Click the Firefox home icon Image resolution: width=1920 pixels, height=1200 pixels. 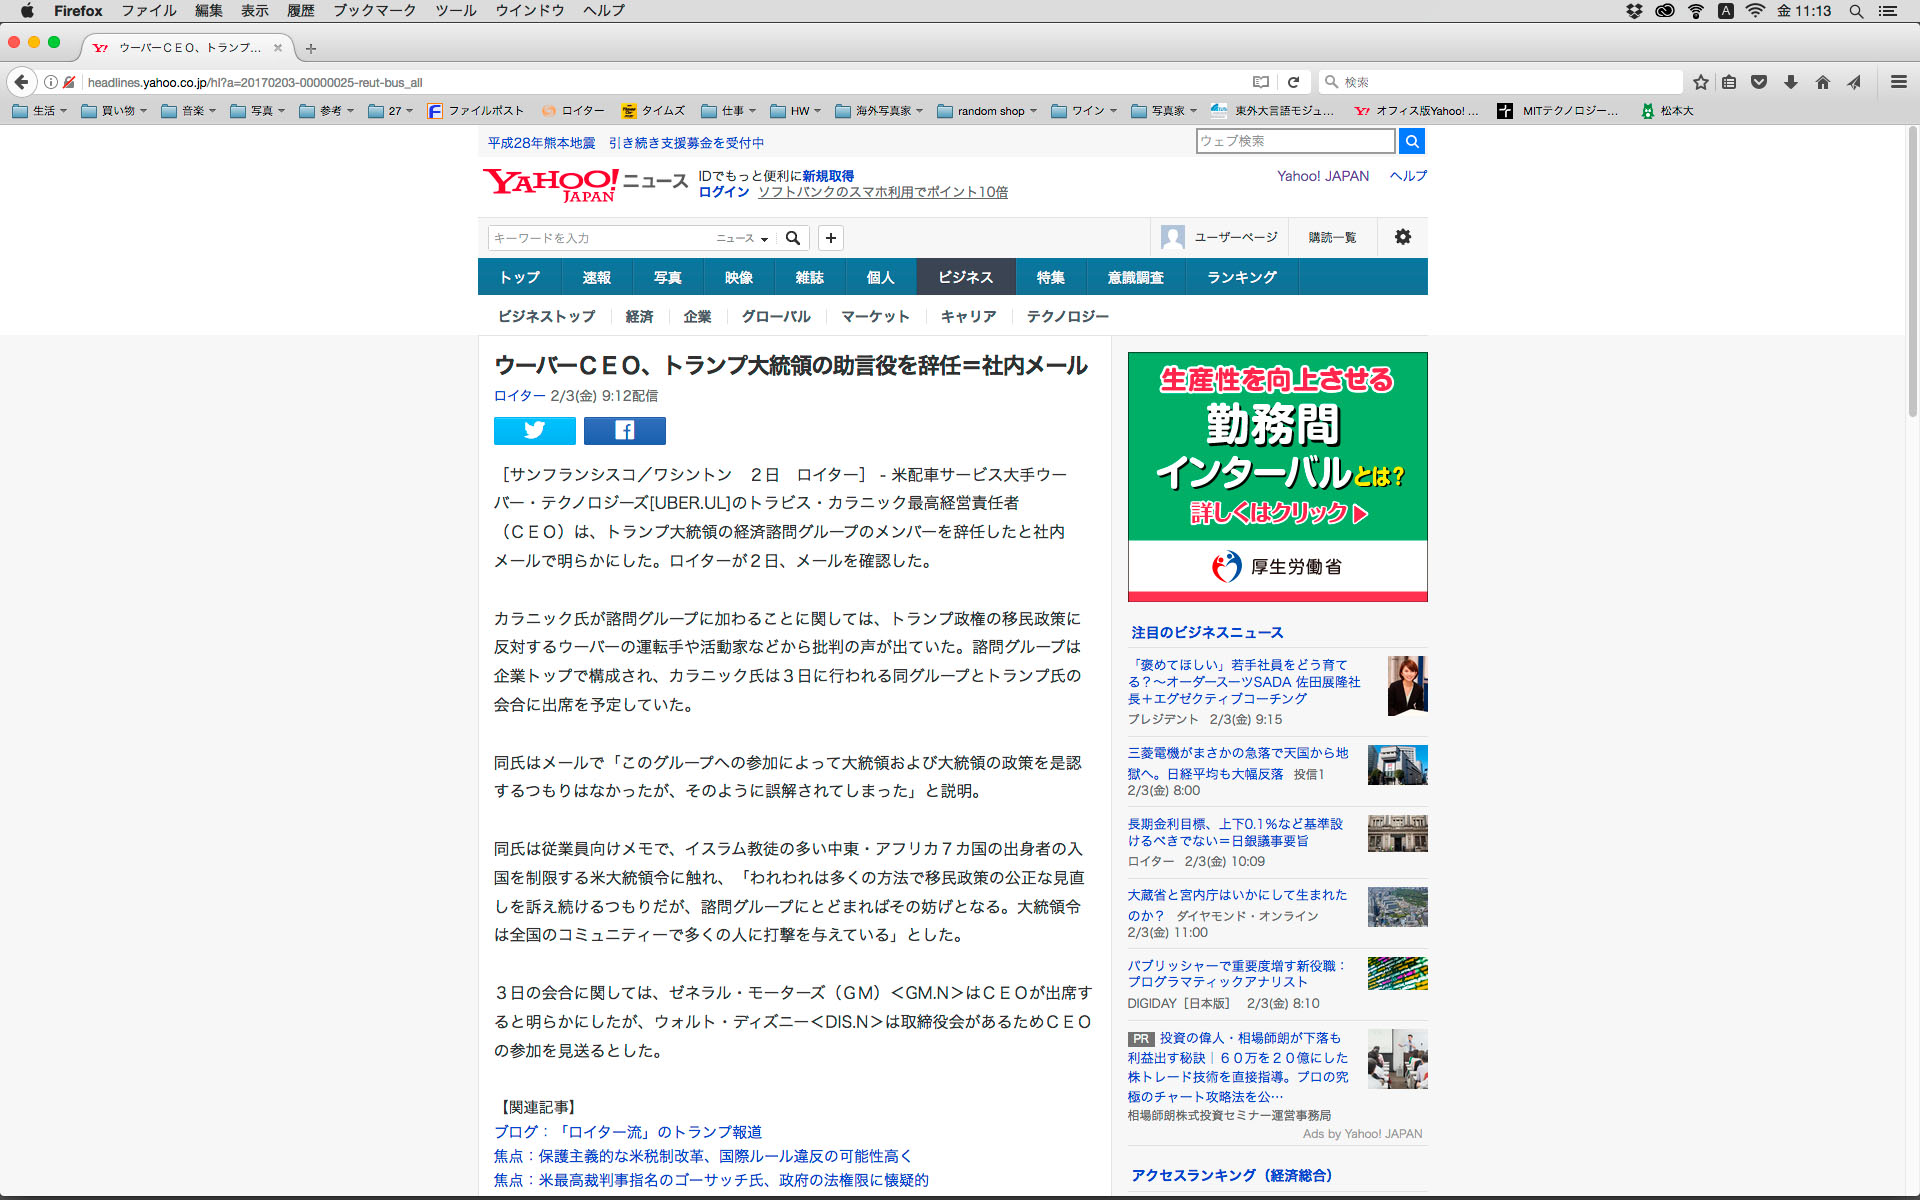point(1822,82)
